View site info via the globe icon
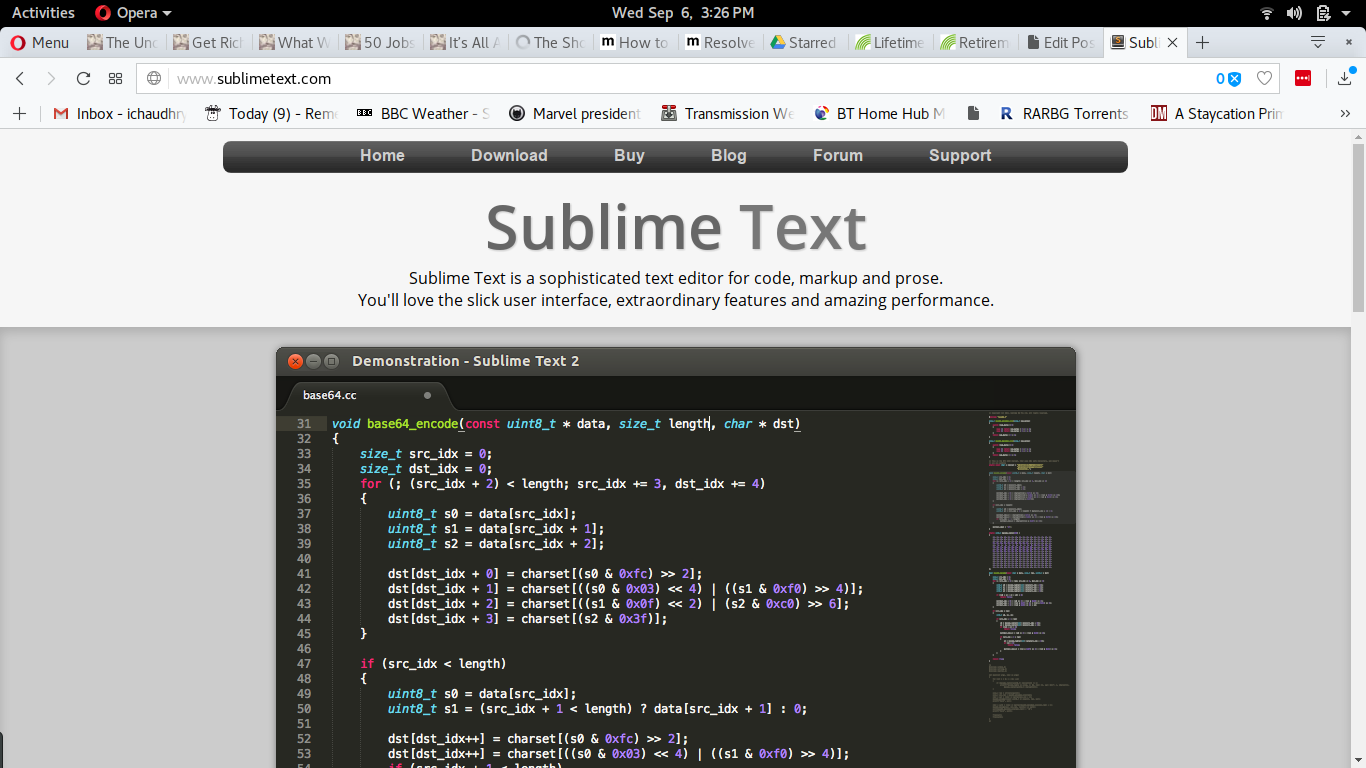1366x768 pixels. (154, 78)
